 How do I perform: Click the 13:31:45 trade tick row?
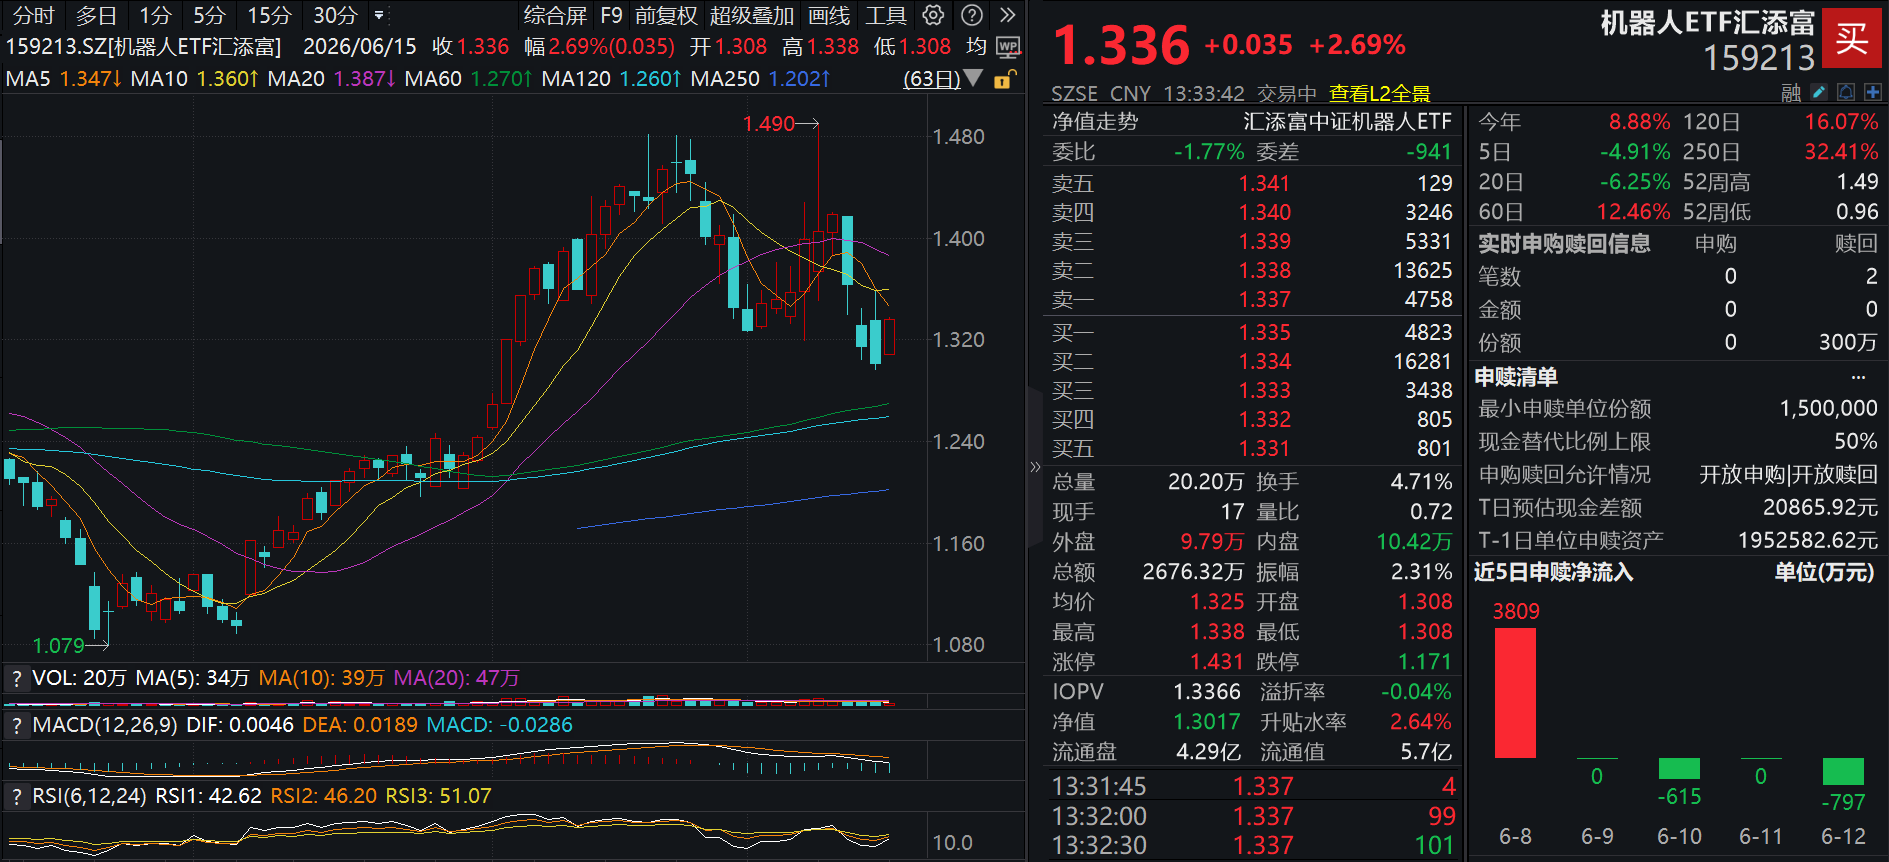1254,787
